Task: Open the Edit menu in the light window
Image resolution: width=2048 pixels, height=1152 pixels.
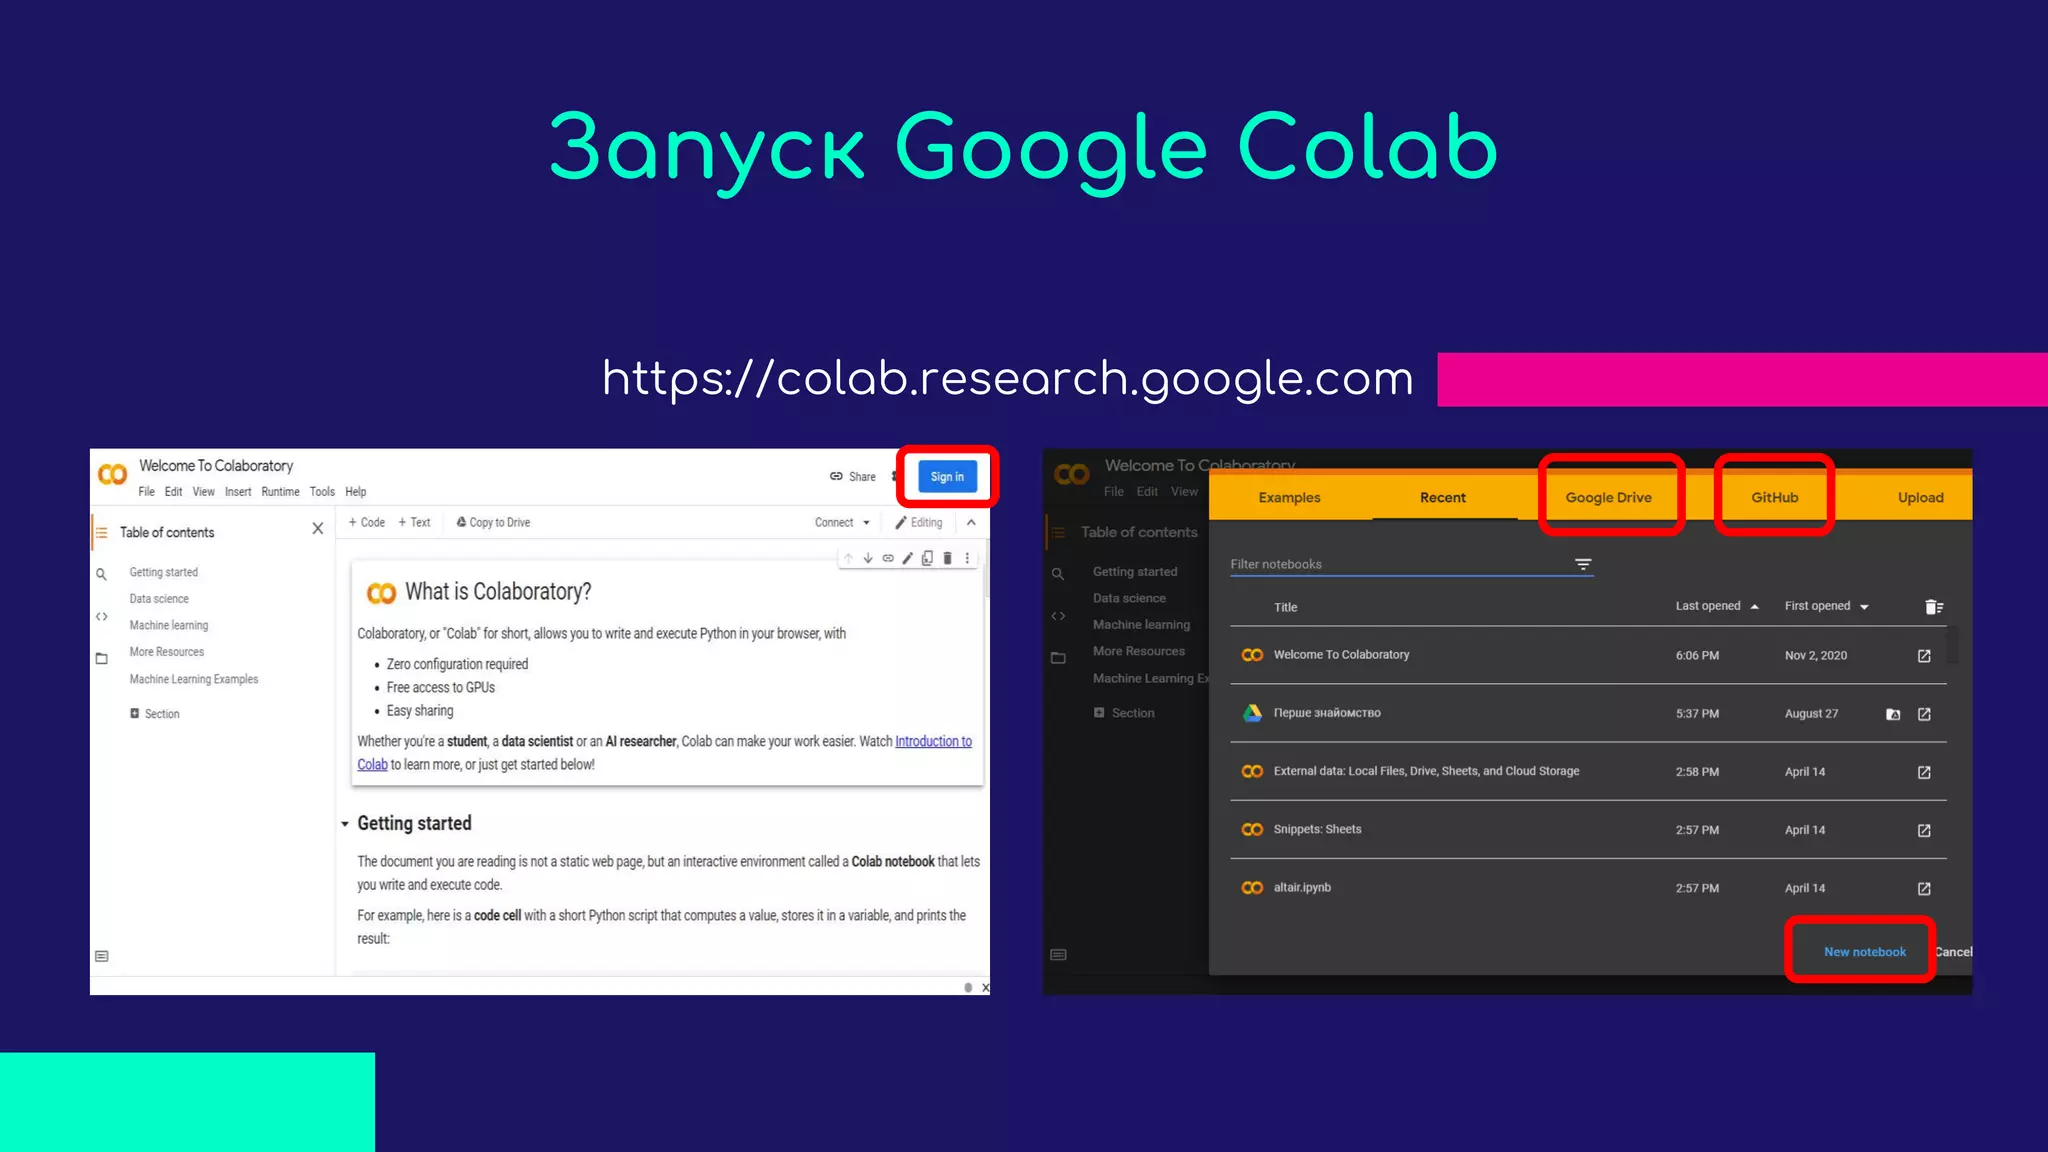Action: click(173, 492)
